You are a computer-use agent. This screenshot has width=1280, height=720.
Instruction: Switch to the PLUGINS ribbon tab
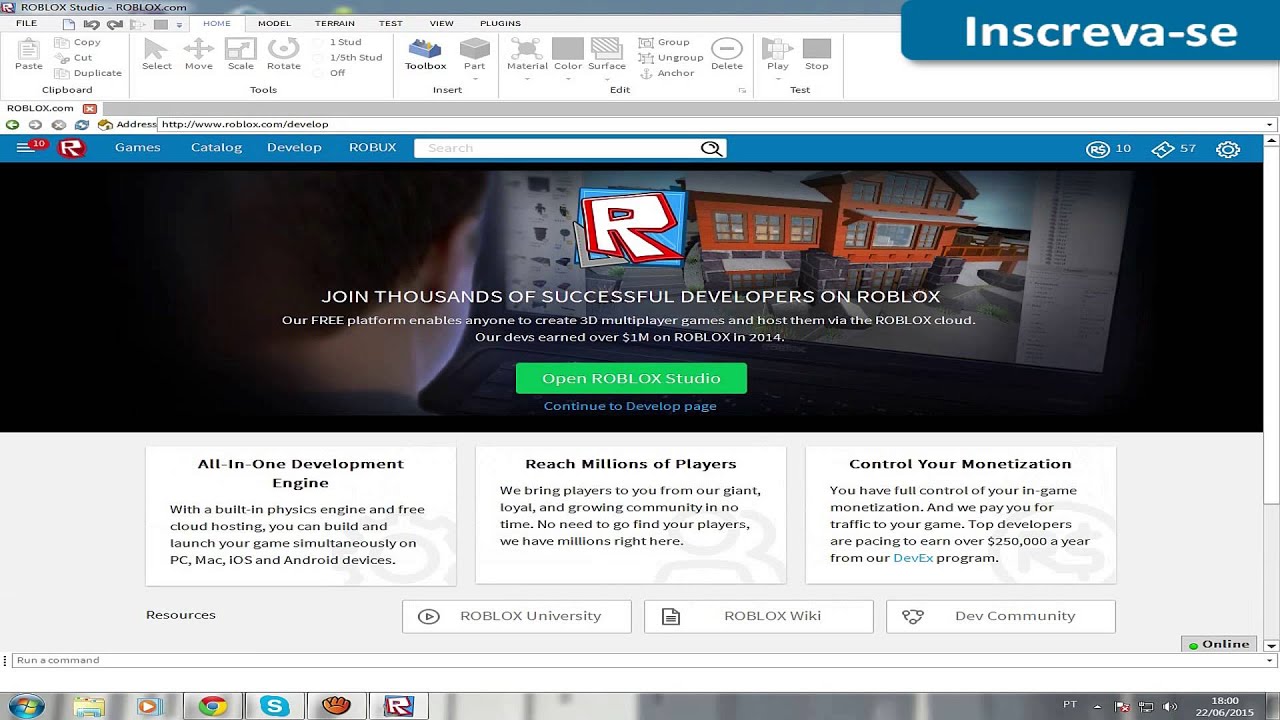click(x=500, y=23)
